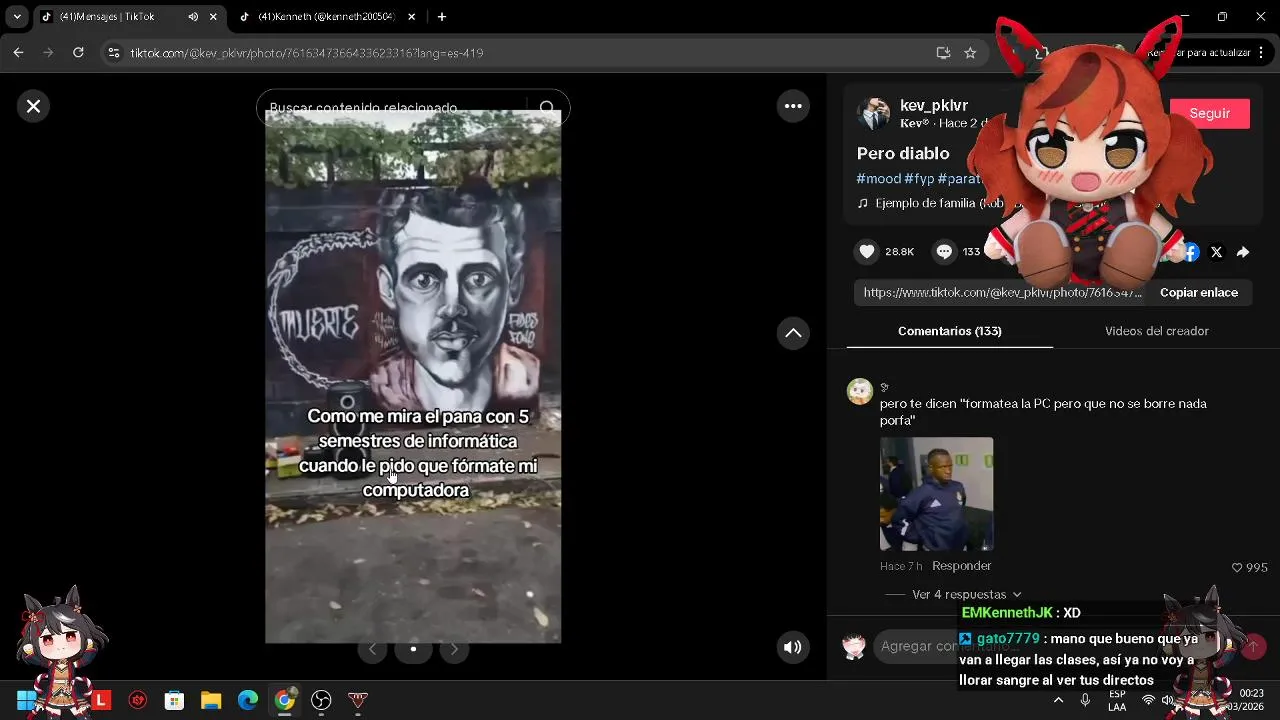Open the tab search dropdown arrow
Screen dimensions: 1280x720
(17, 17)
